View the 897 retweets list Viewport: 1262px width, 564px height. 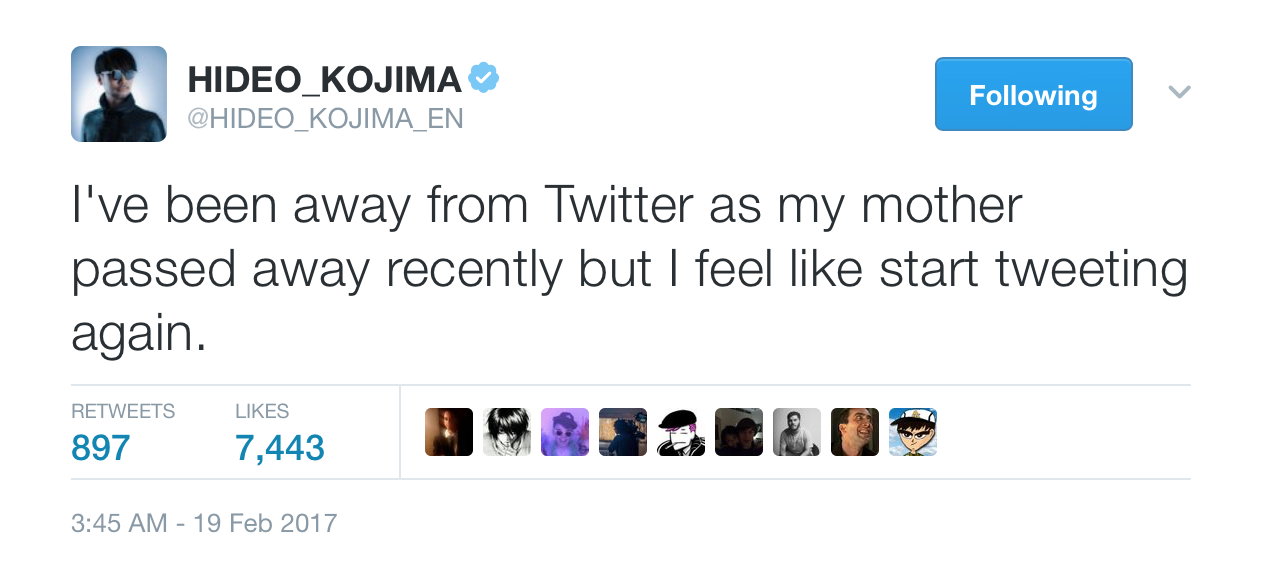click(101, 447)
